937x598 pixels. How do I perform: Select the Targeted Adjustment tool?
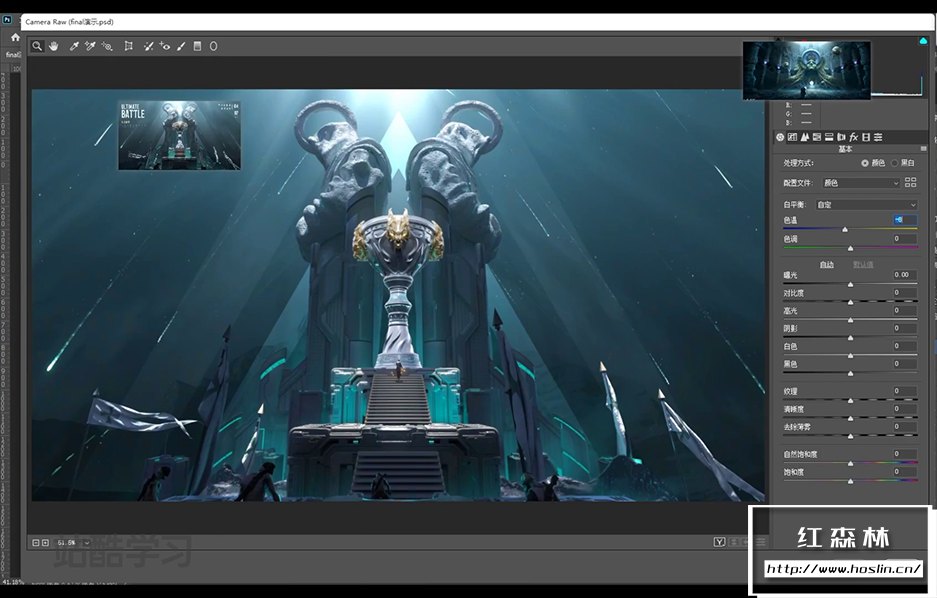click(x=107, y=46)
